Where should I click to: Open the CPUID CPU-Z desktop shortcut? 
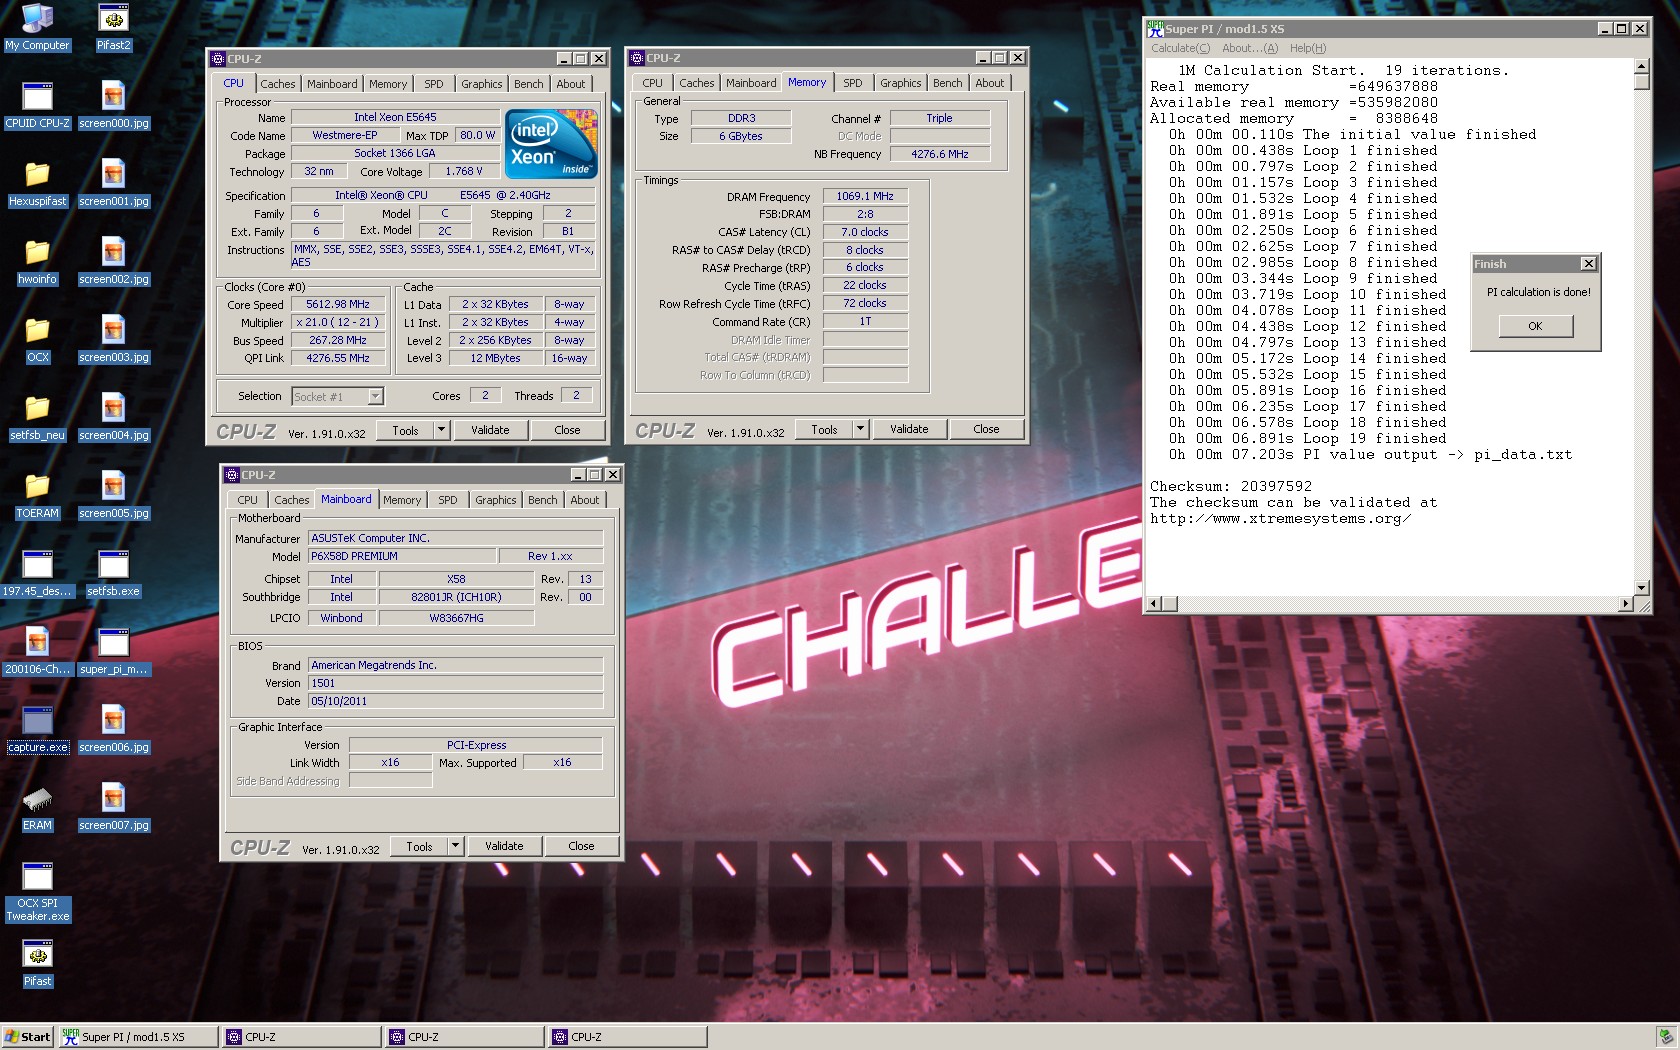pos(37,105)
